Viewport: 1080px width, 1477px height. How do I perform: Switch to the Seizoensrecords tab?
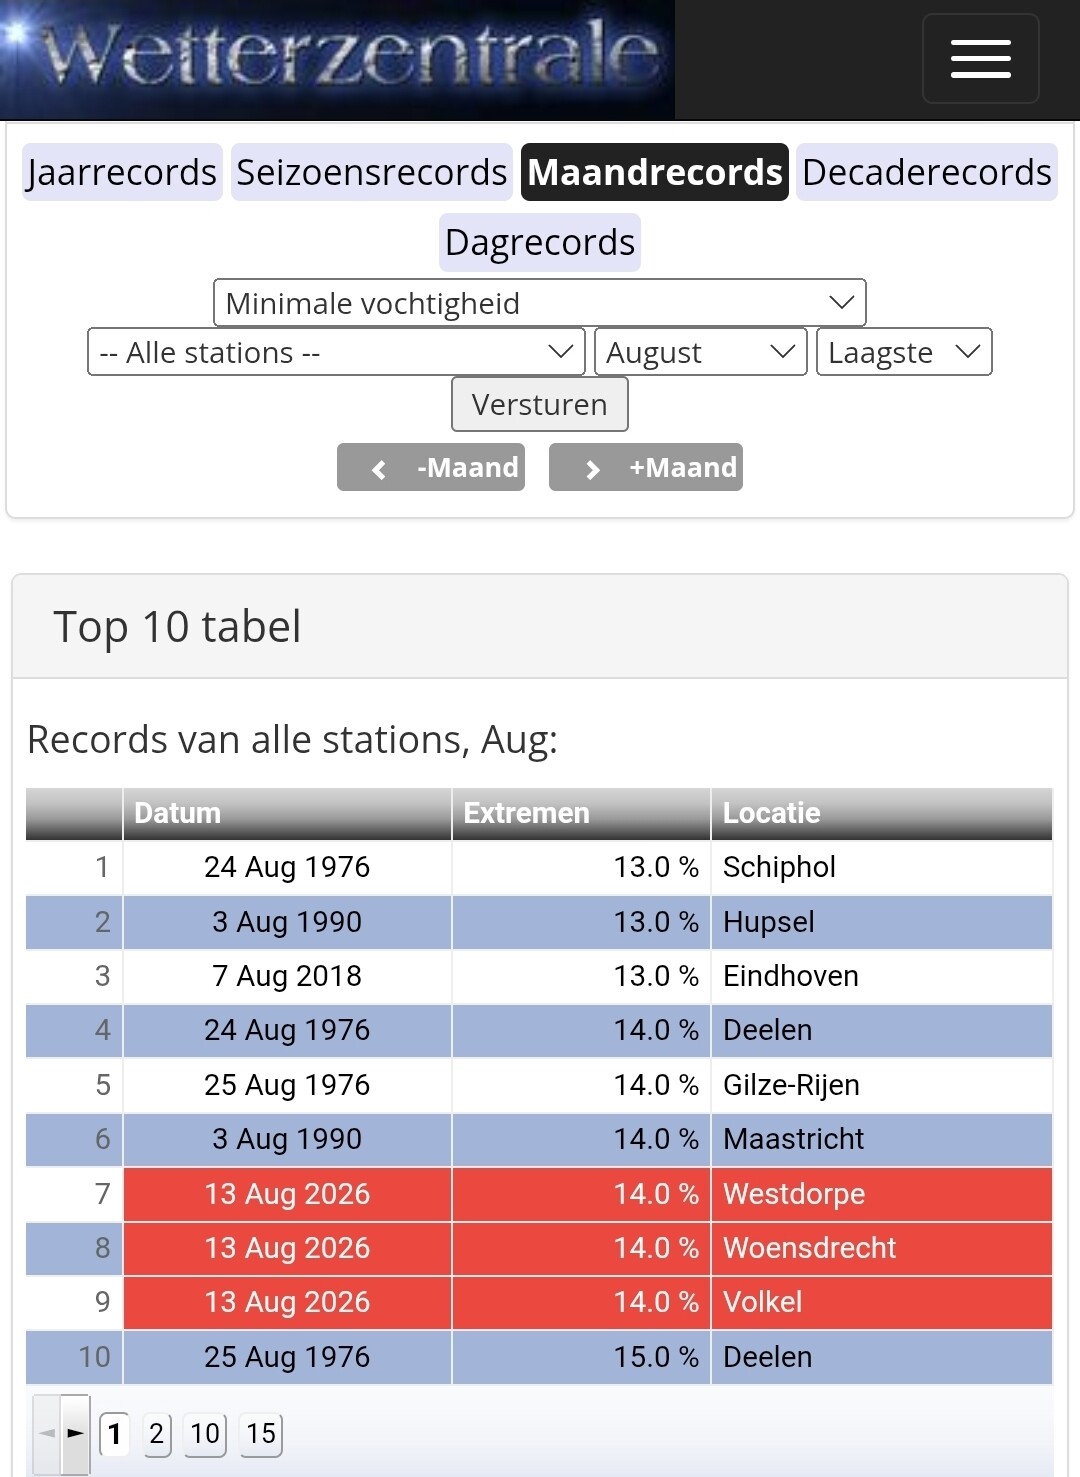pos(372,172)
